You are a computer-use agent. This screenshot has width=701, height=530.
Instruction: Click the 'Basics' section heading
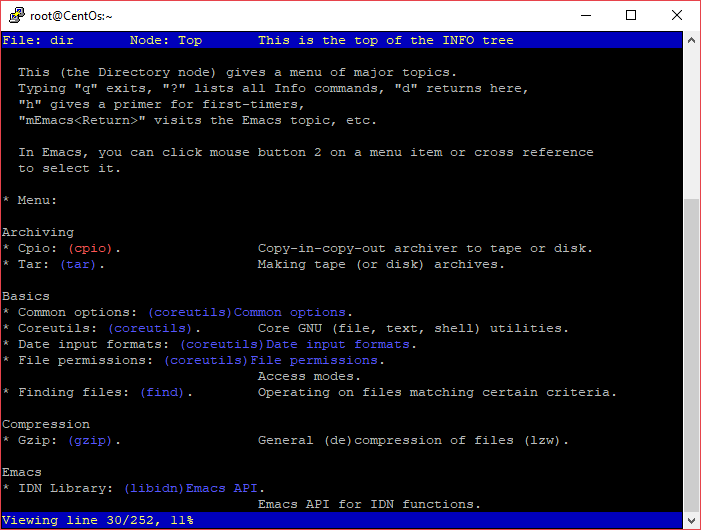pyautogui.click(x=26, y=296)
